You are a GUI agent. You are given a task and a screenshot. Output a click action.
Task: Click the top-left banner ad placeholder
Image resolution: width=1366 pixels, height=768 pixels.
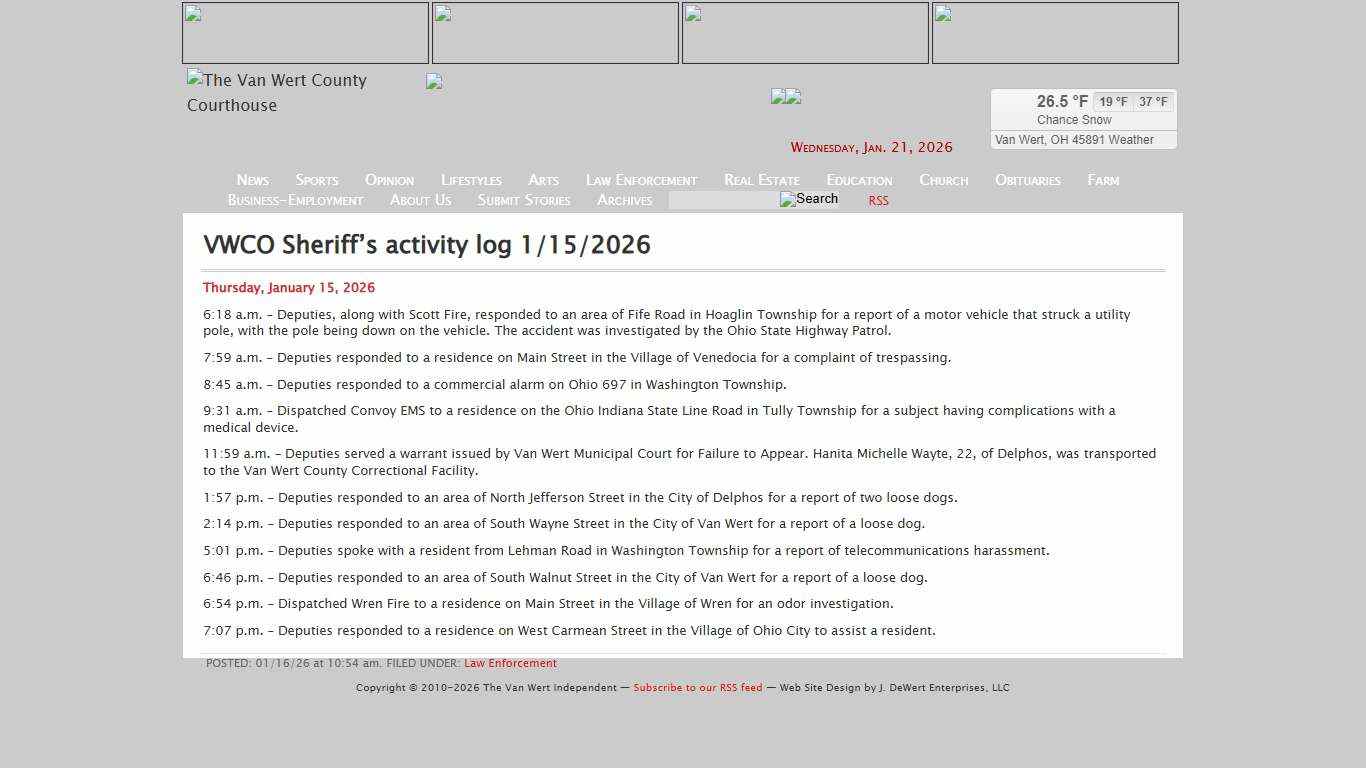point(305,32)
